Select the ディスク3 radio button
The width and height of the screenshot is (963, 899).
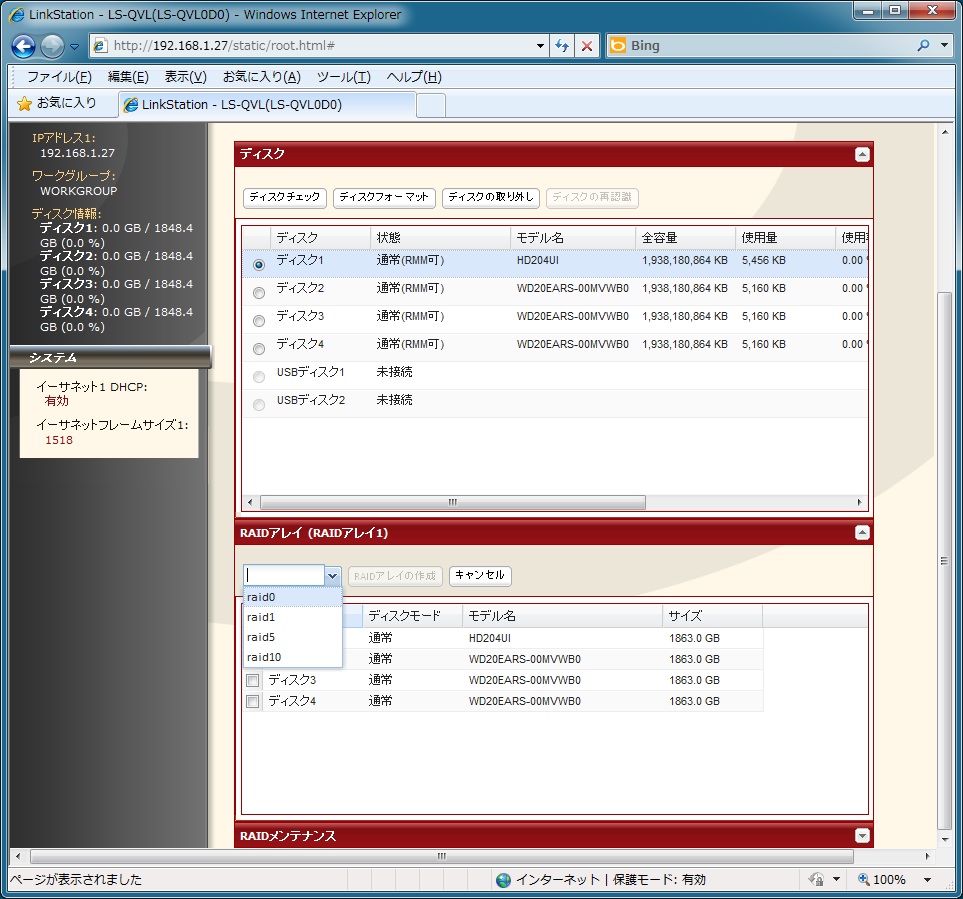pos(259,321)
